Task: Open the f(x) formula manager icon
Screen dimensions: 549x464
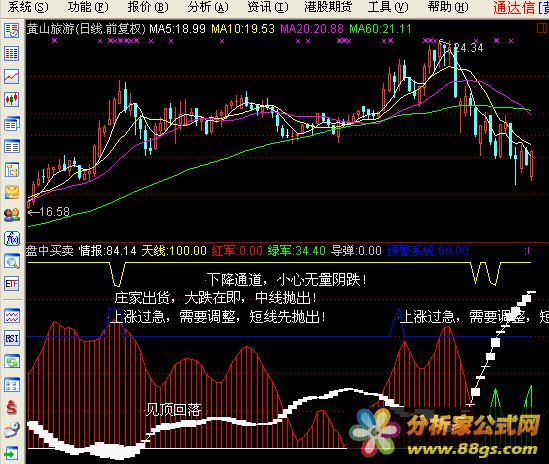Action: tap(12, 238)
